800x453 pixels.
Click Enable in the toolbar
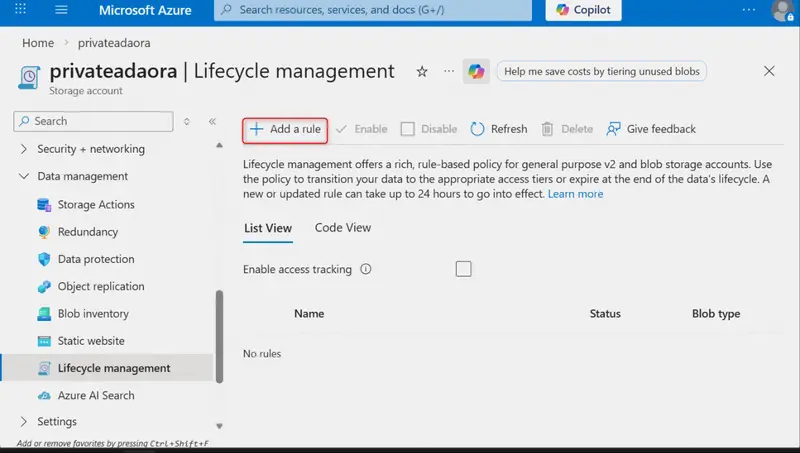click(x=361, y=129)
